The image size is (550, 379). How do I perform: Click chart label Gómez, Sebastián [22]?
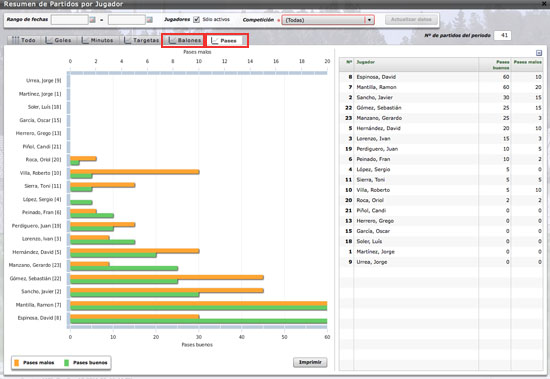(x=35, y=279)
